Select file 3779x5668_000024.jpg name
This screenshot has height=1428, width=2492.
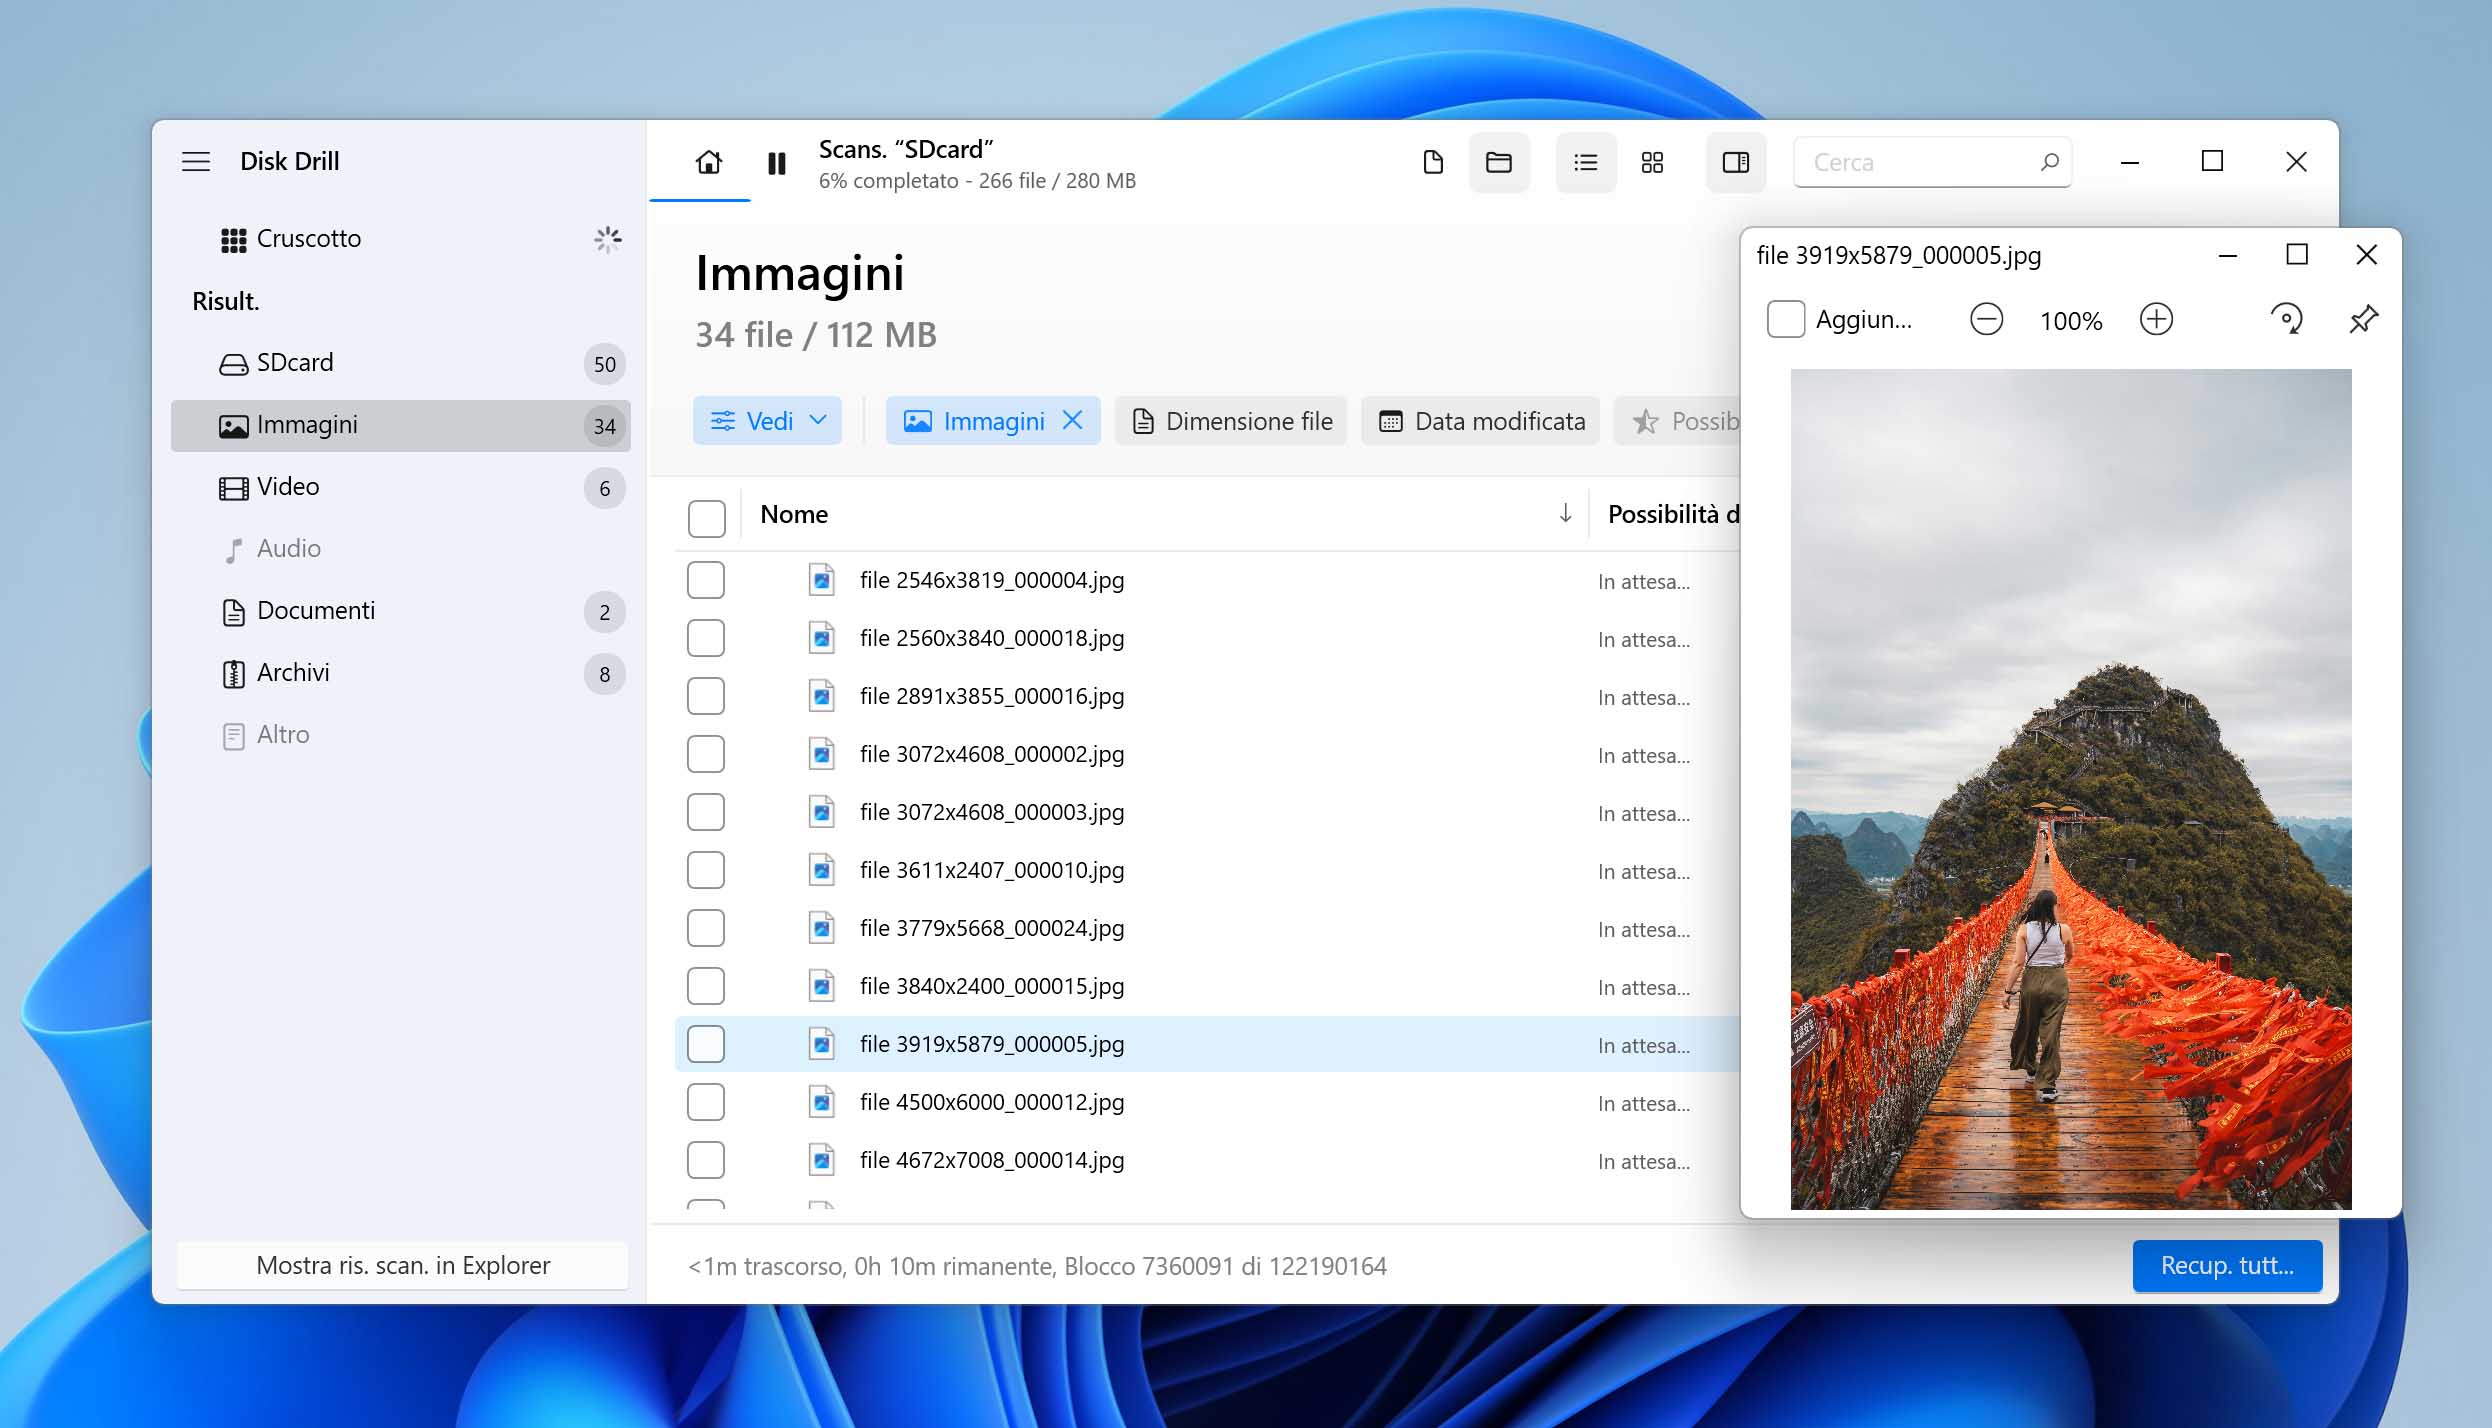[992, 928]
